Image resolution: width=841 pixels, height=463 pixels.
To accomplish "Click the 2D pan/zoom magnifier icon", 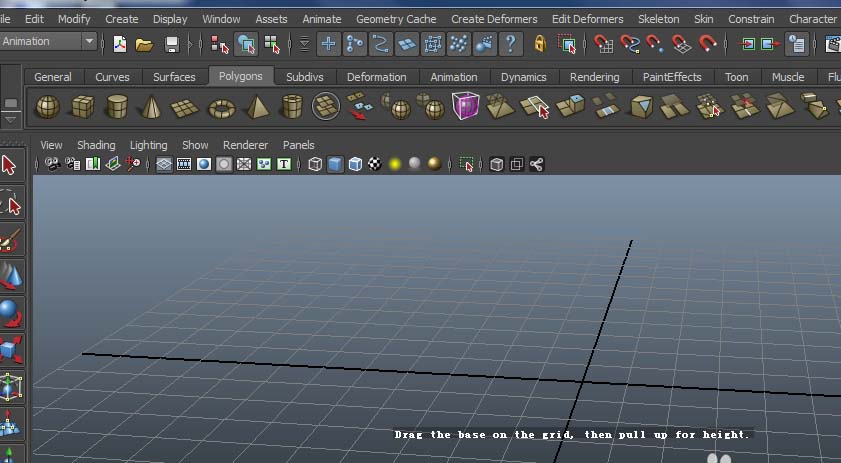I will (x=133, y=164).
